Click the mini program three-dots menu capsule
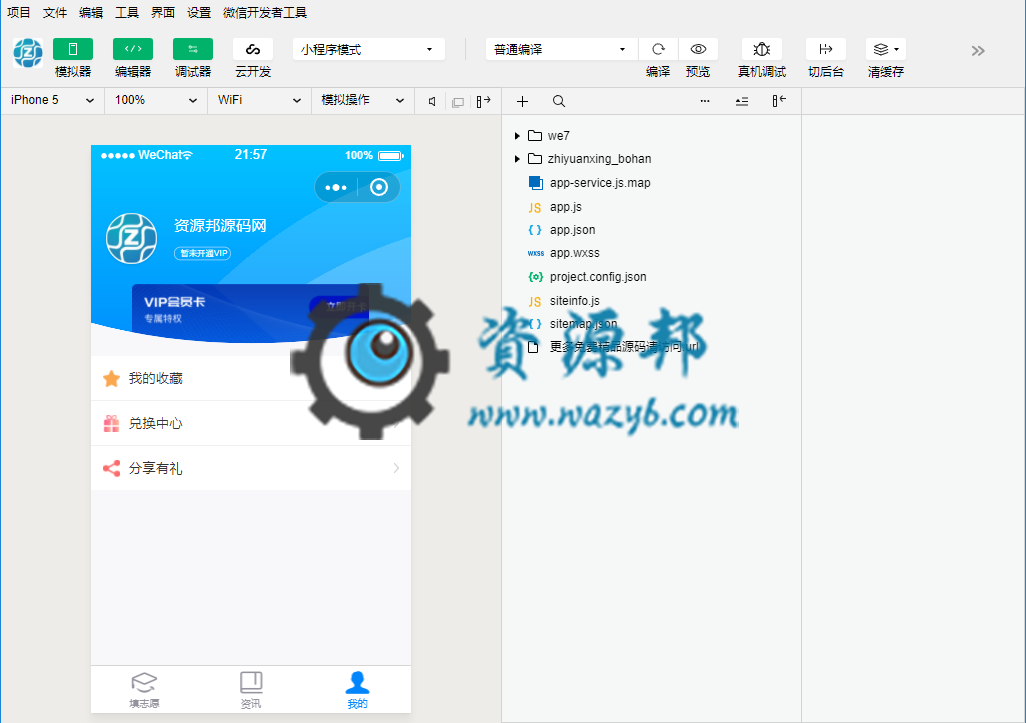Screen dimensions: 1026x723 pyautogui.click(x=336, y=188)
